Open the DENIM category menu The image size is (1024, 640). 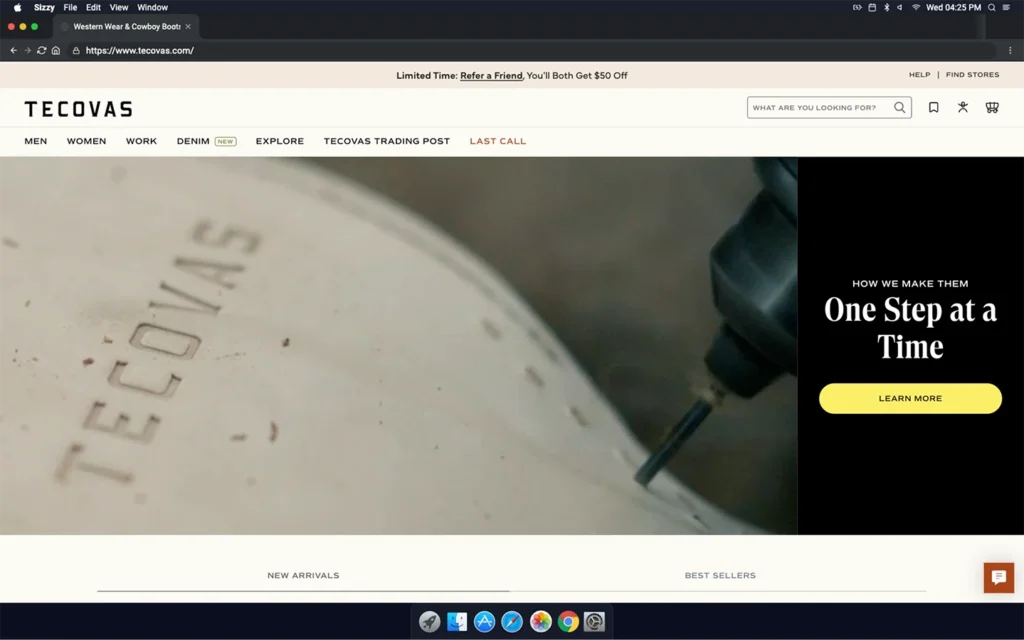tap(193, 141)
